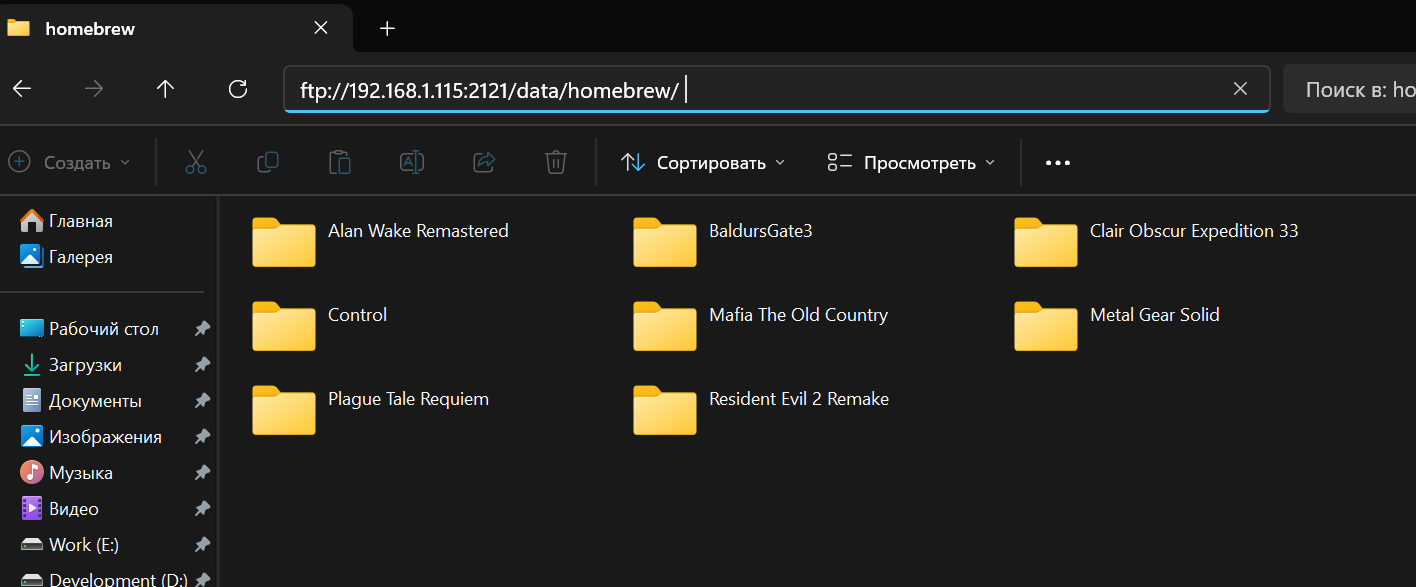Open Clair Obscur Expedition 33 folder icon

point(1046,242)
